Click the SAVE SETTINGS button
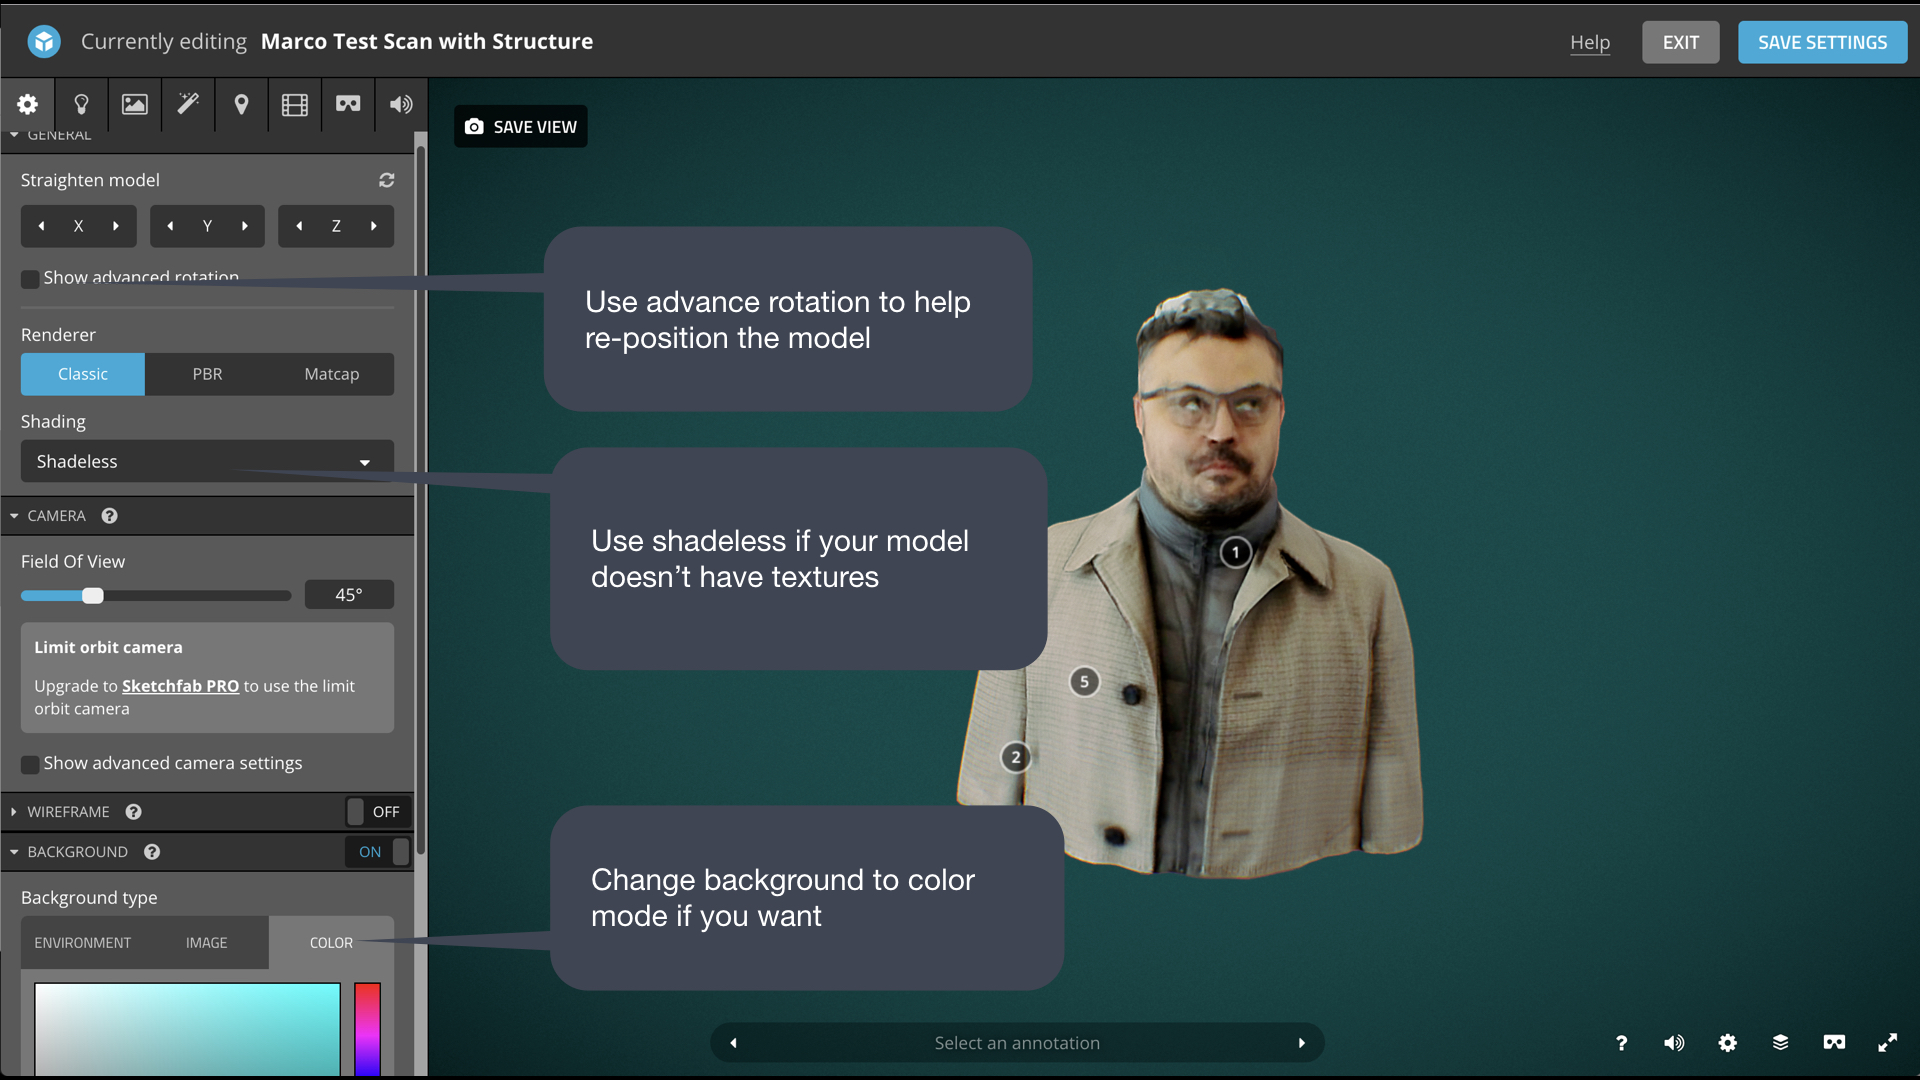 (1822, 43)
